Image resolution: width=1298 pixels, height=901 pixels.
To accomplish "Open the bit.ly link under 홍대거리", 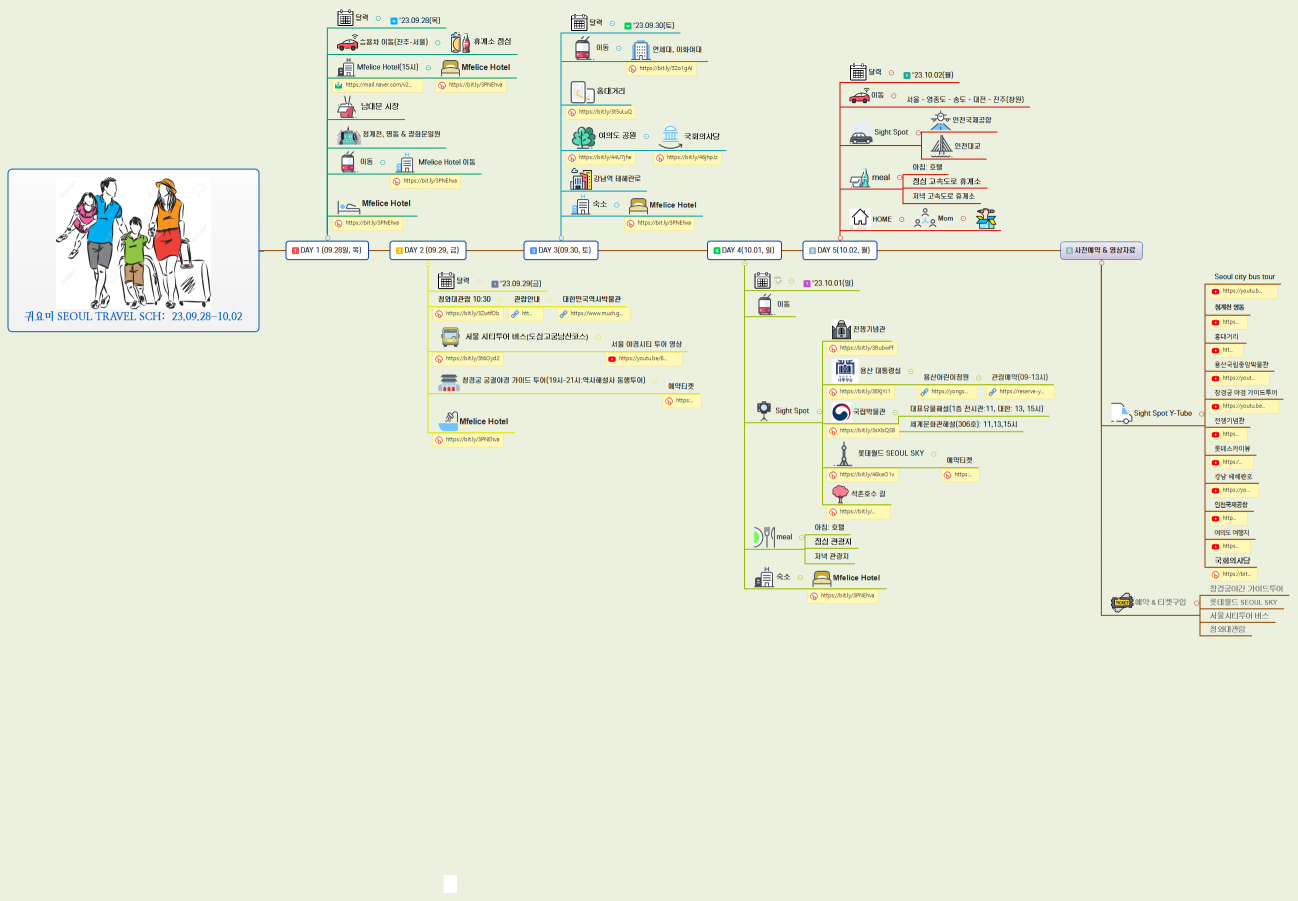I will click(x=601, y=112).
